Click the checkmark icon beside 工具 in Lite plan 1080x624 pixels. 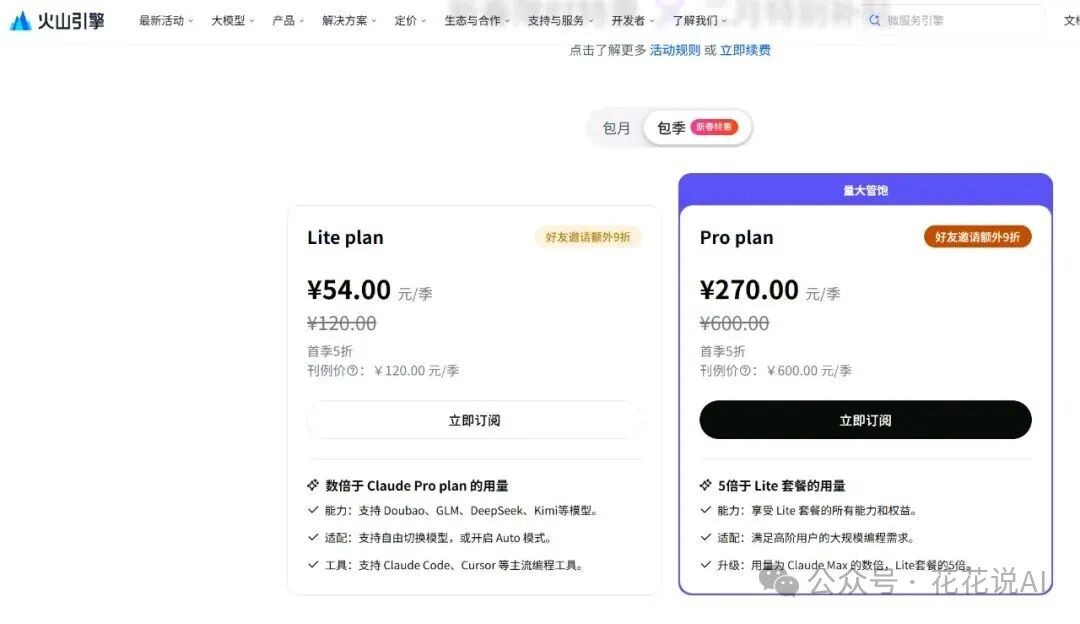point(311,564)
